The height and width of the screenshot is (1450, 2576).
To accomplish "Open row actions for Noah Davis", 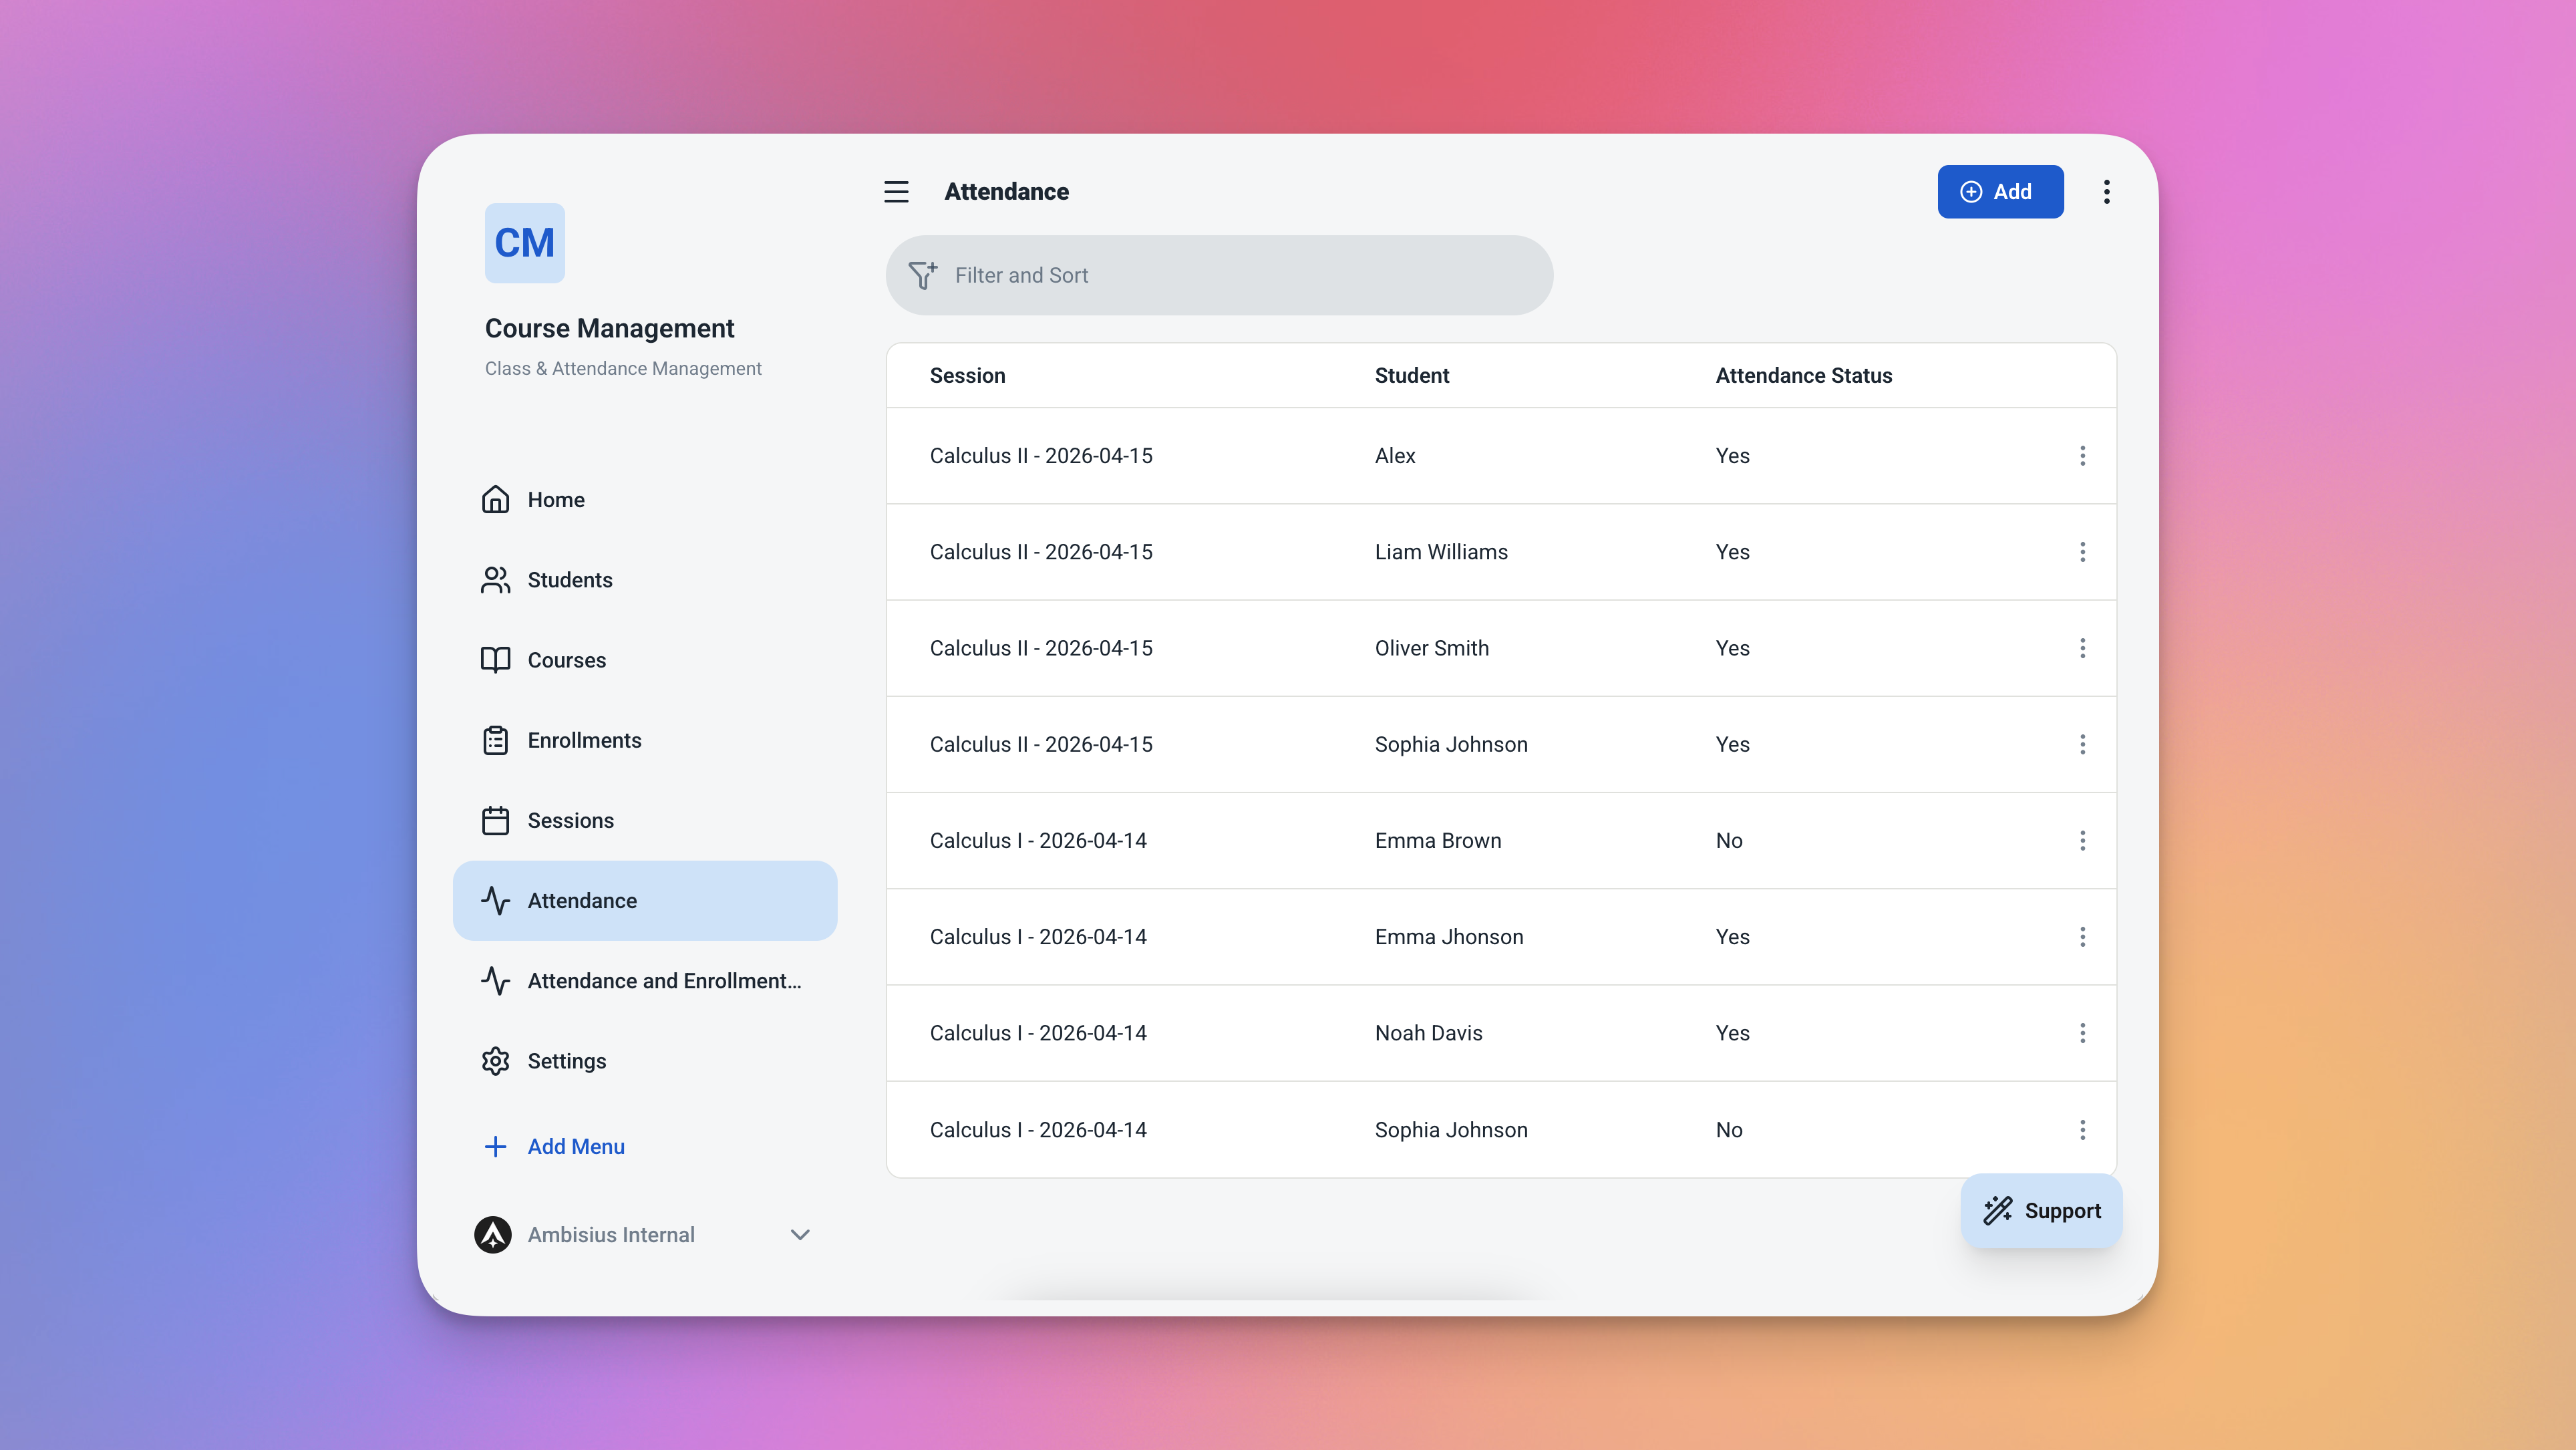I will tap(2082, 1033).
